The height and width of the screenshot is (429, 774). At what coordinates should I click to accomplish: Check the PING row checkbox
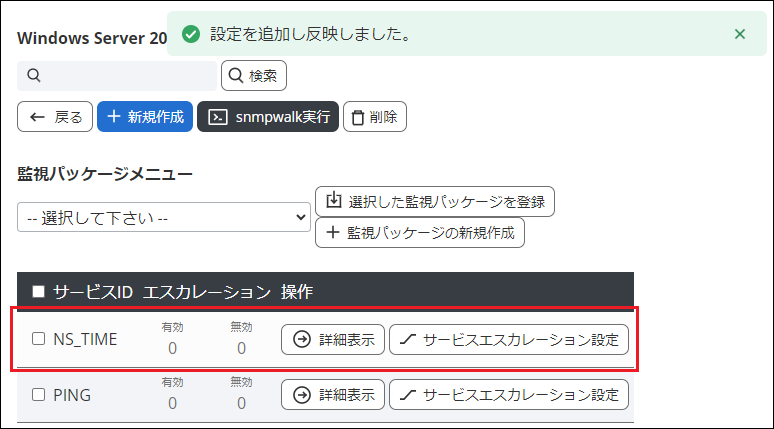coord(39,395)
